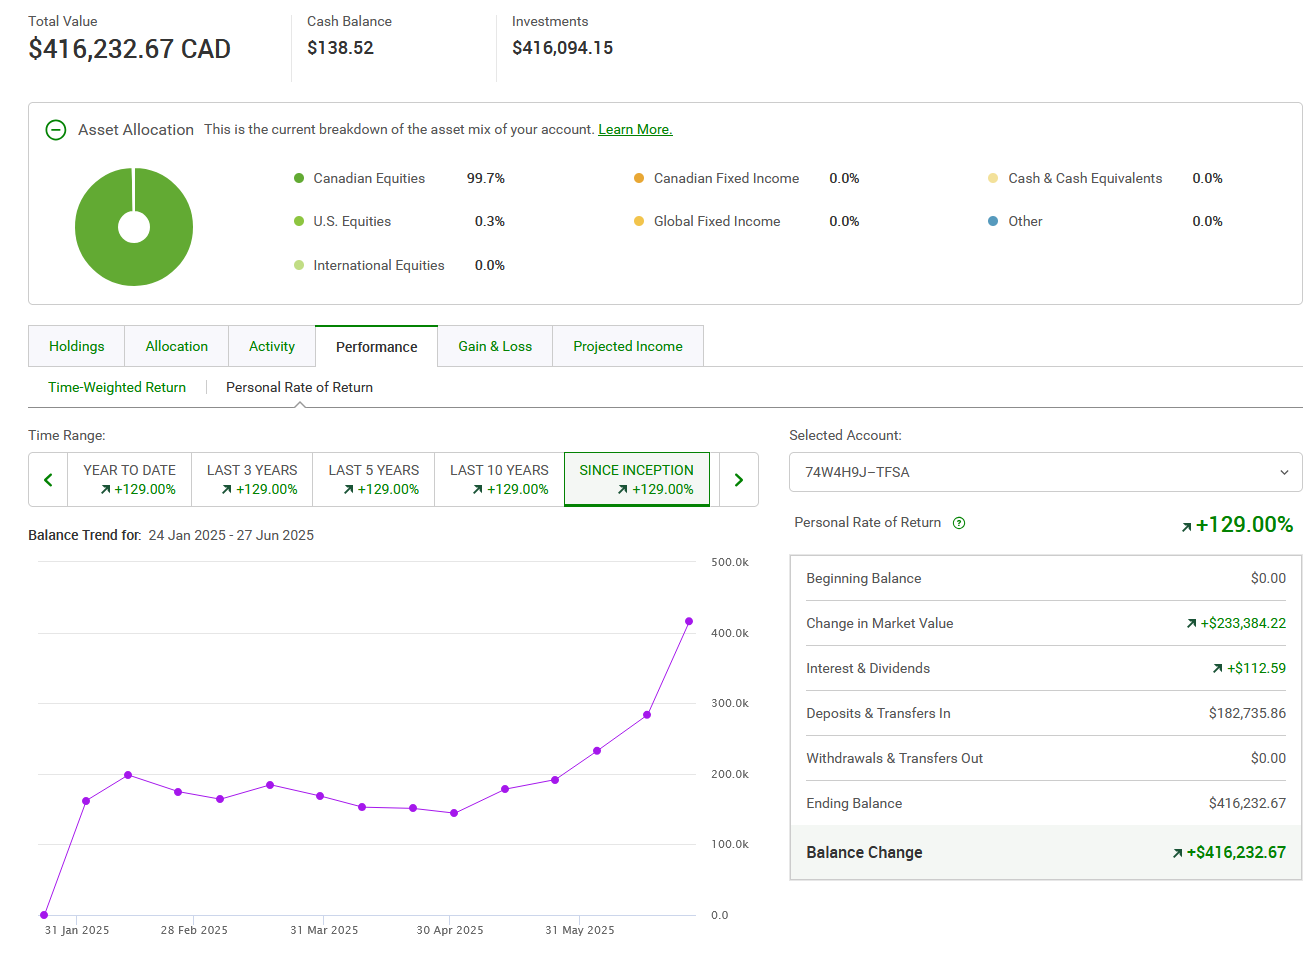Click the 31 Mar 2025 axis label

click(x=324, y=930)
